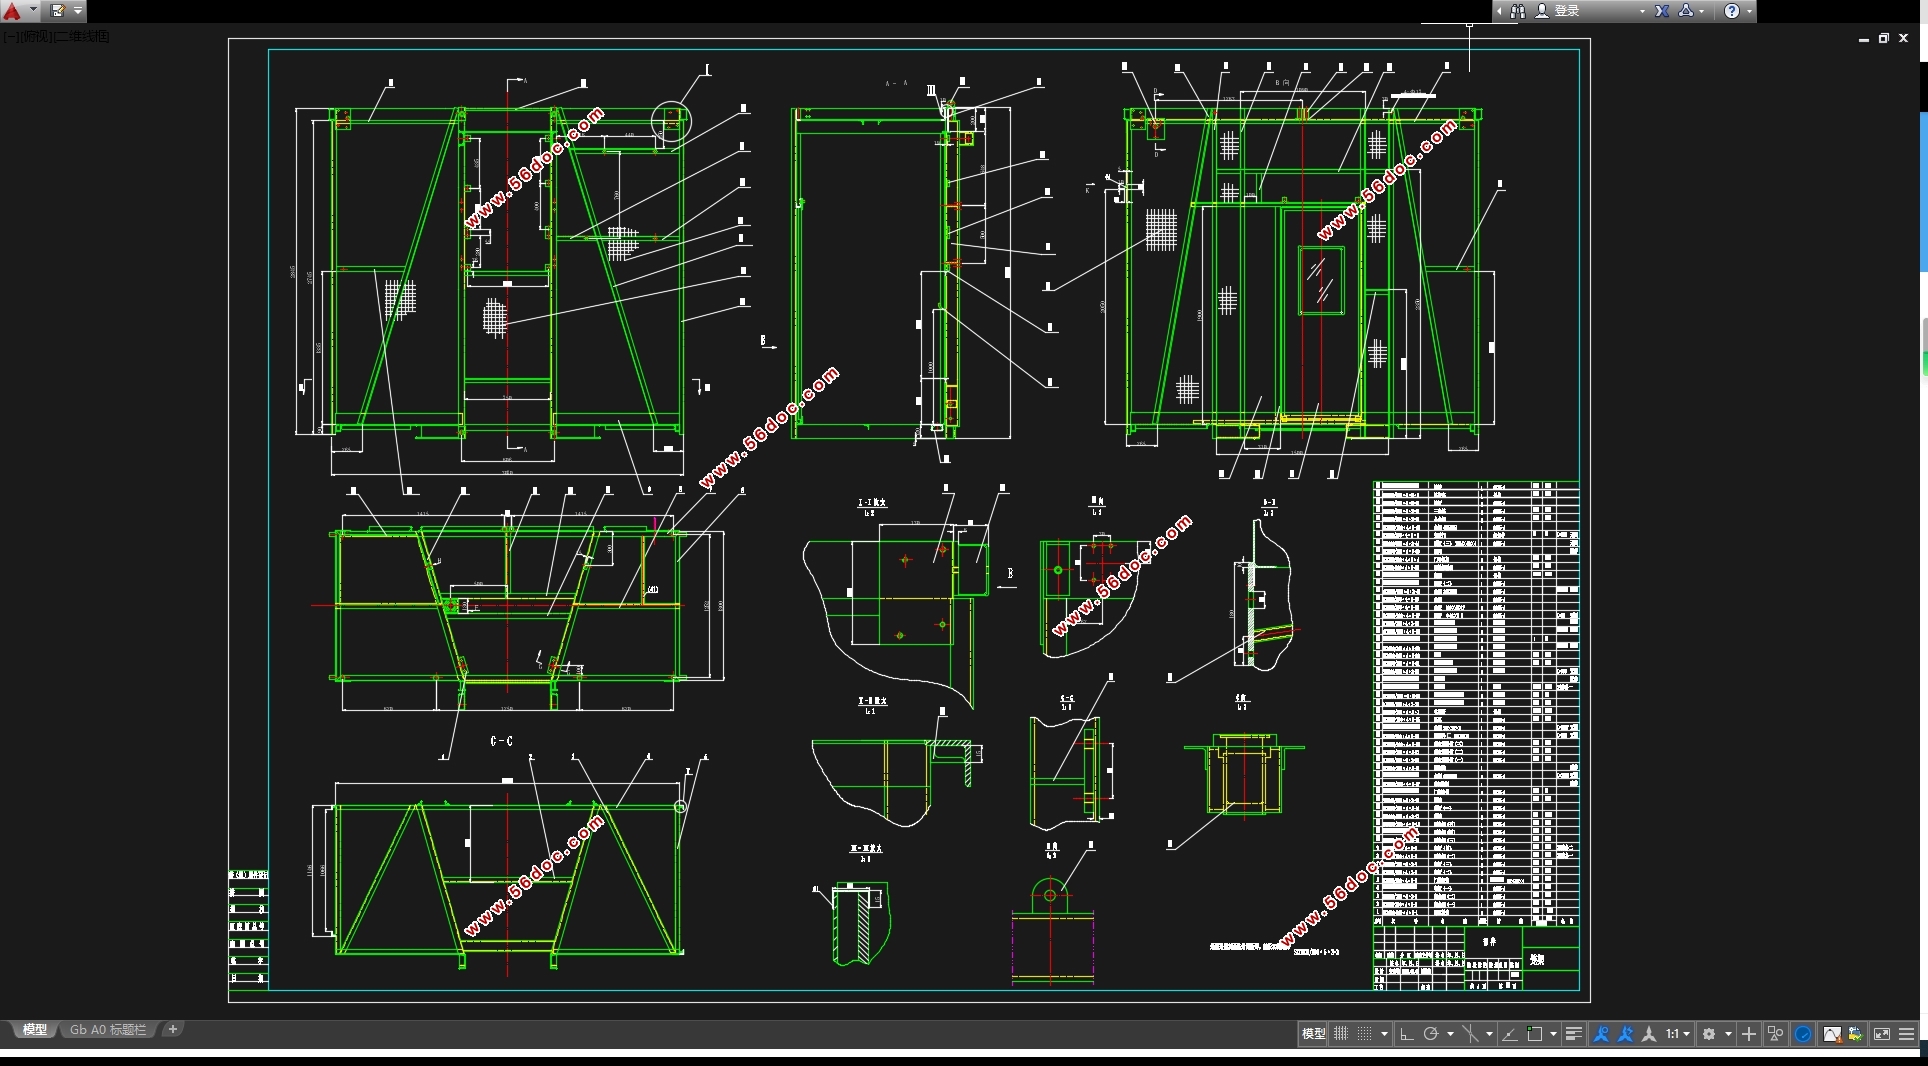This screenshot has height=1066, width=1928.
Task: Toggle lineweight display icon
Action: (1573, 1034)
